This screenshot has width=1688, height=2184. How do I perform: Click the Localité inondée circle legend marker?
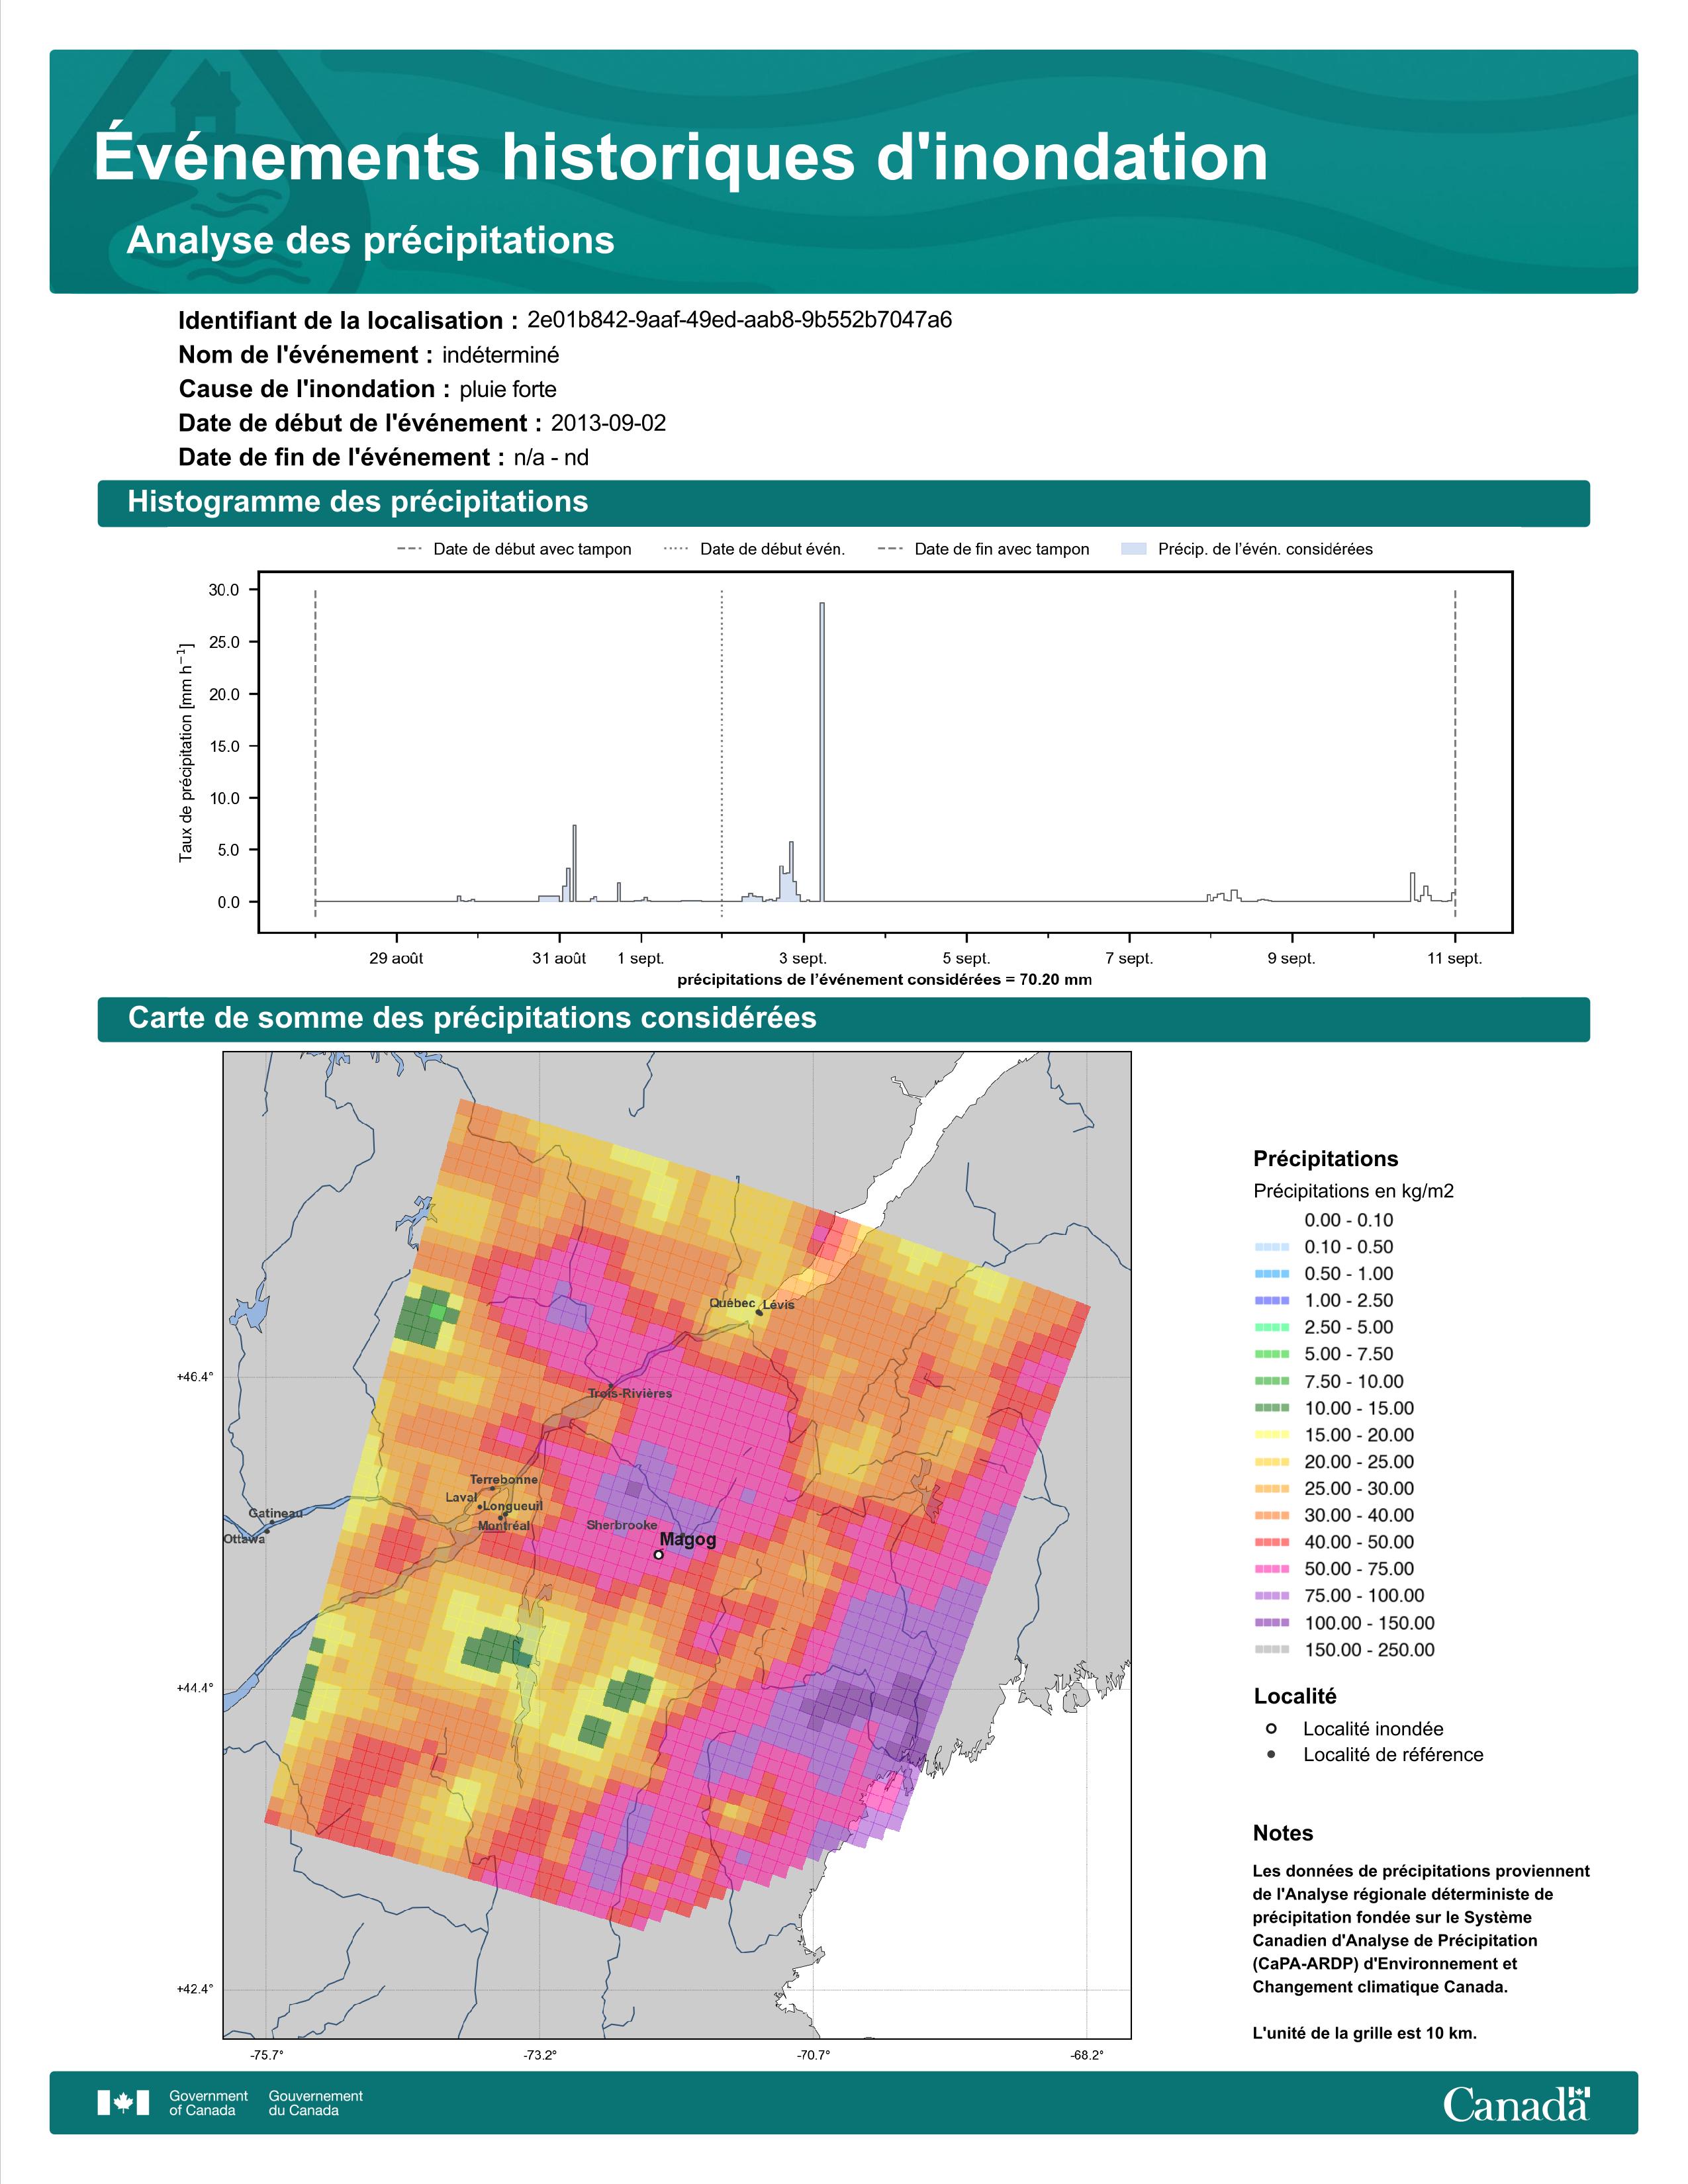point(1271,1728)
